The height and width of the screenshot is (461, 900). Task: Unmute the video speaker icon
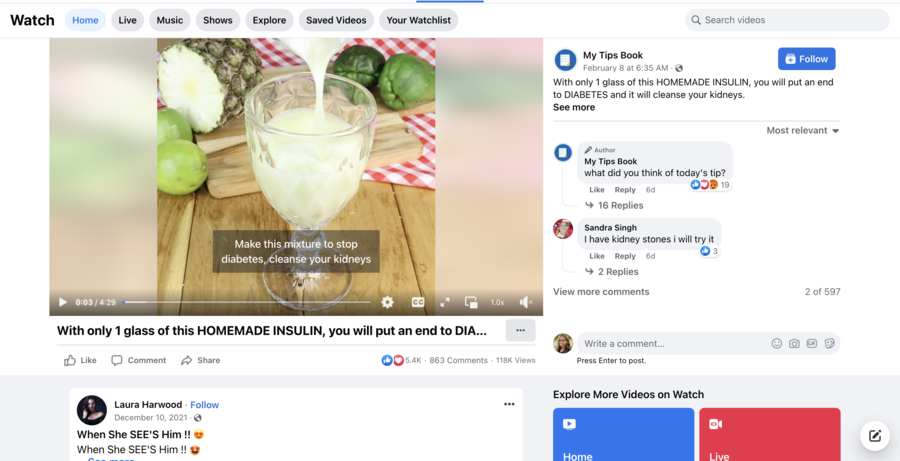pos(526,302)
